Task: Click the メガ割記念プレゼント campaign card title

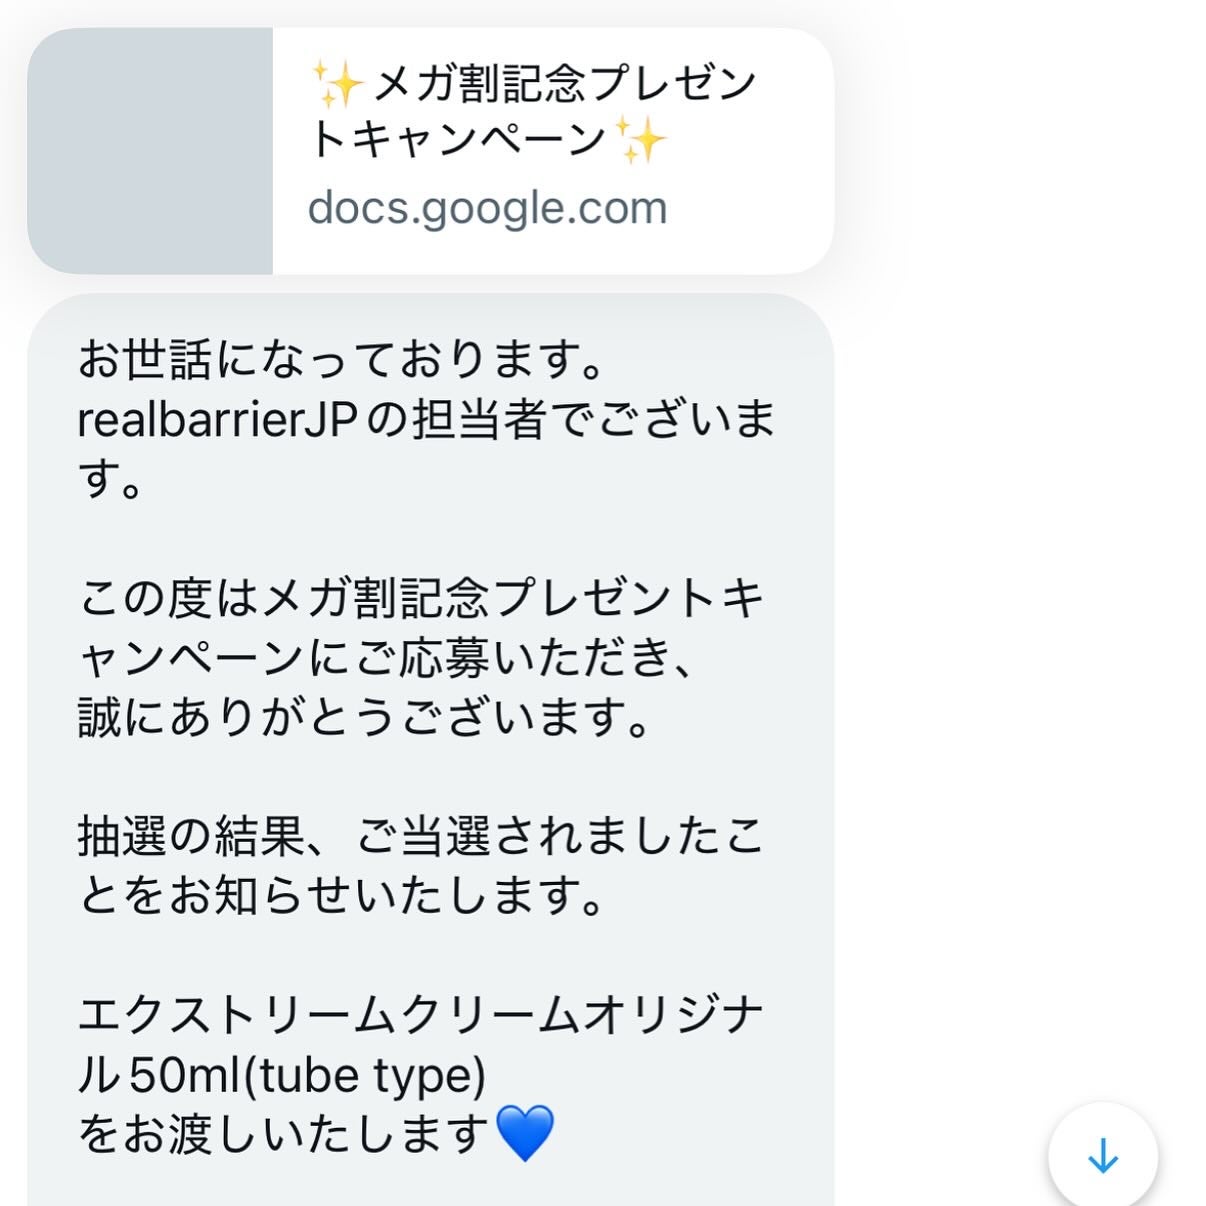Action: (530, 110)
